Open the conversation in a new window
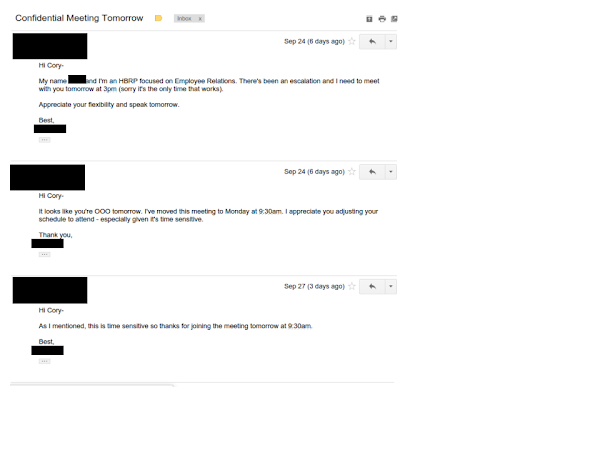 click(394, 19)
